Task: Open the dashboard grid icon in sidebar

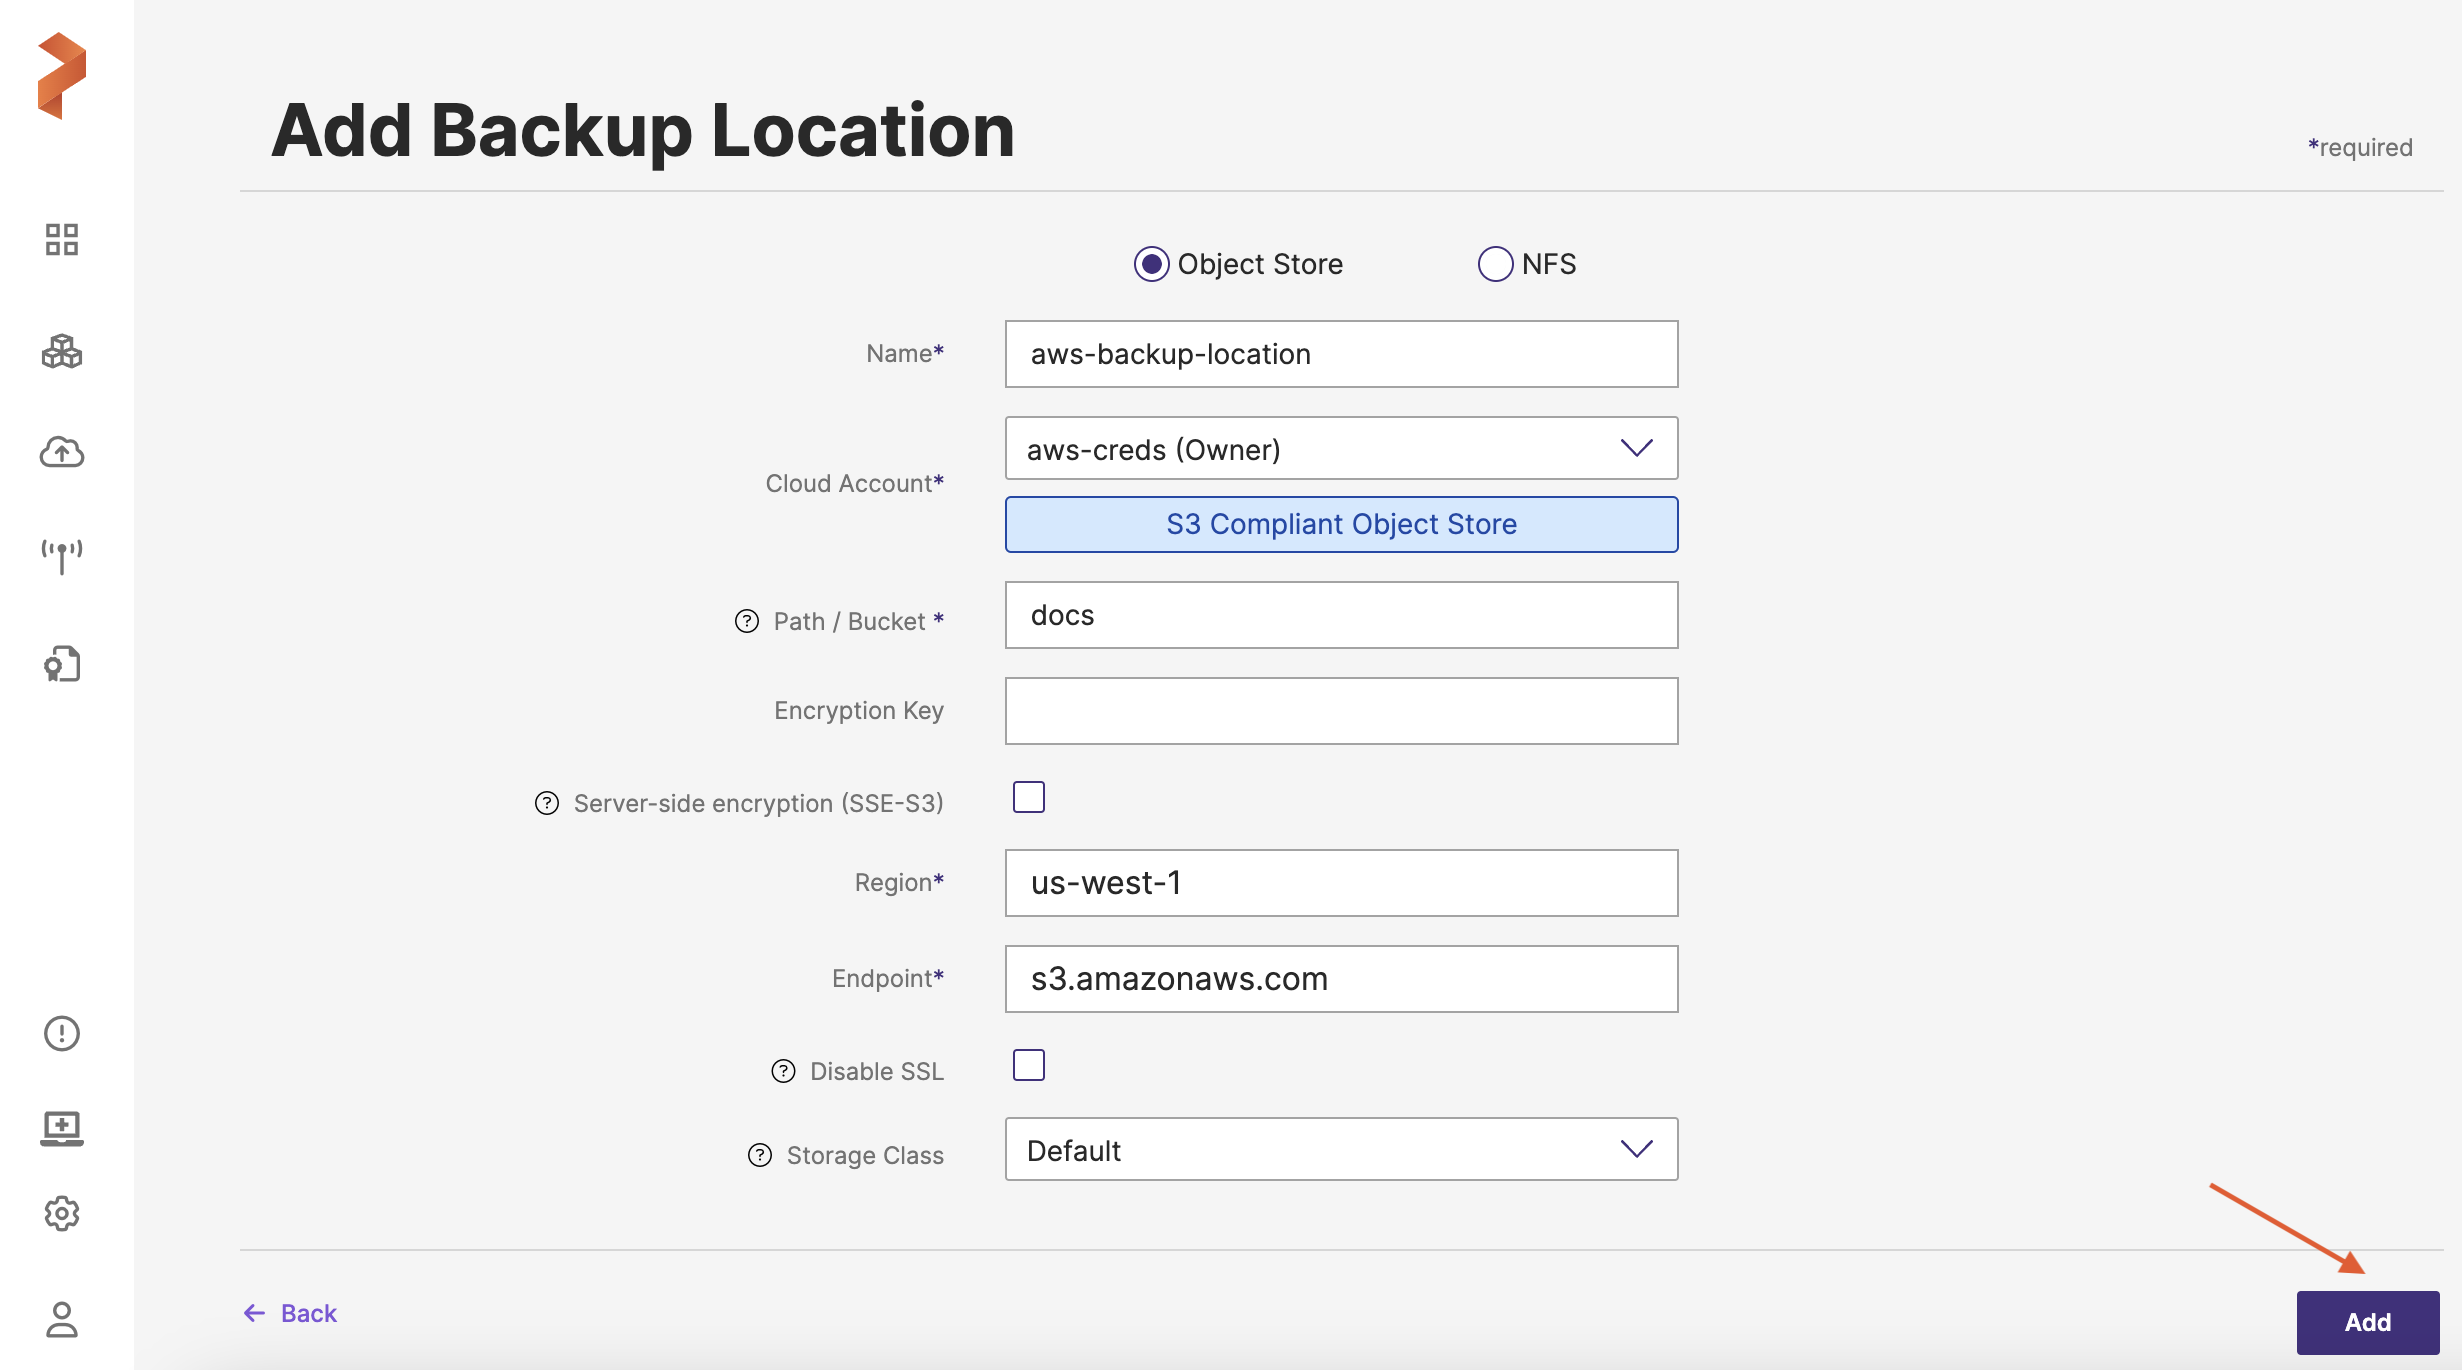Action: (61, 240)
